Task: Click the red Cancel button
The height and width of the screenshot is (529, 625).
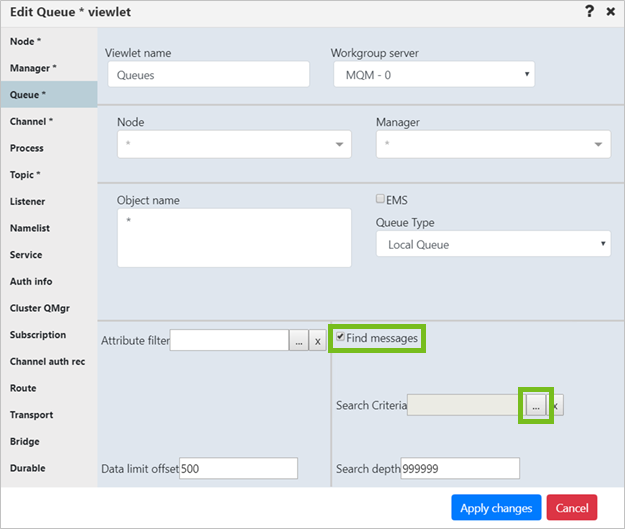Action: (x=572, y=507)
